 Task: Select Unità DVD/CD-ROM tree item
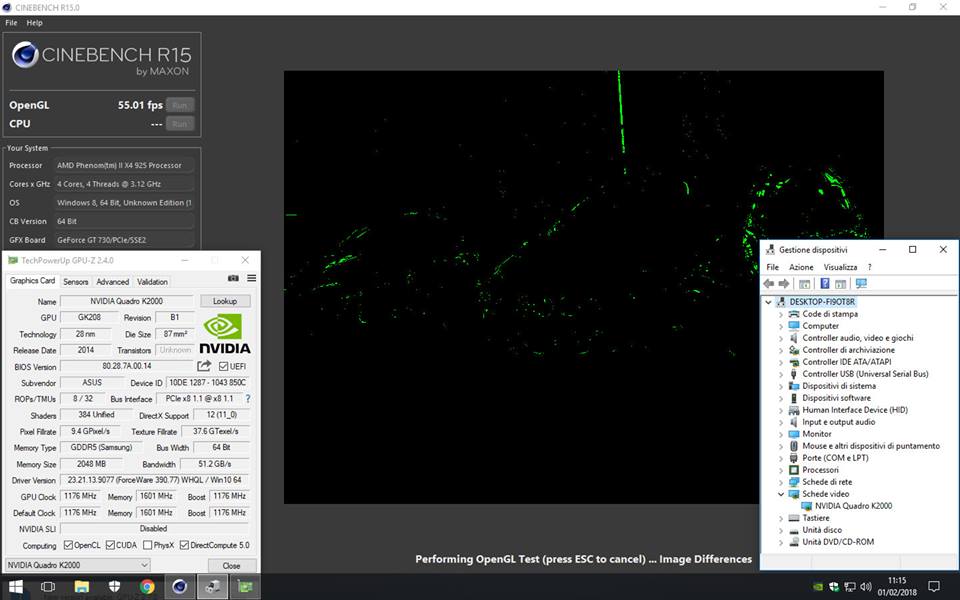[x=838, y=542]
